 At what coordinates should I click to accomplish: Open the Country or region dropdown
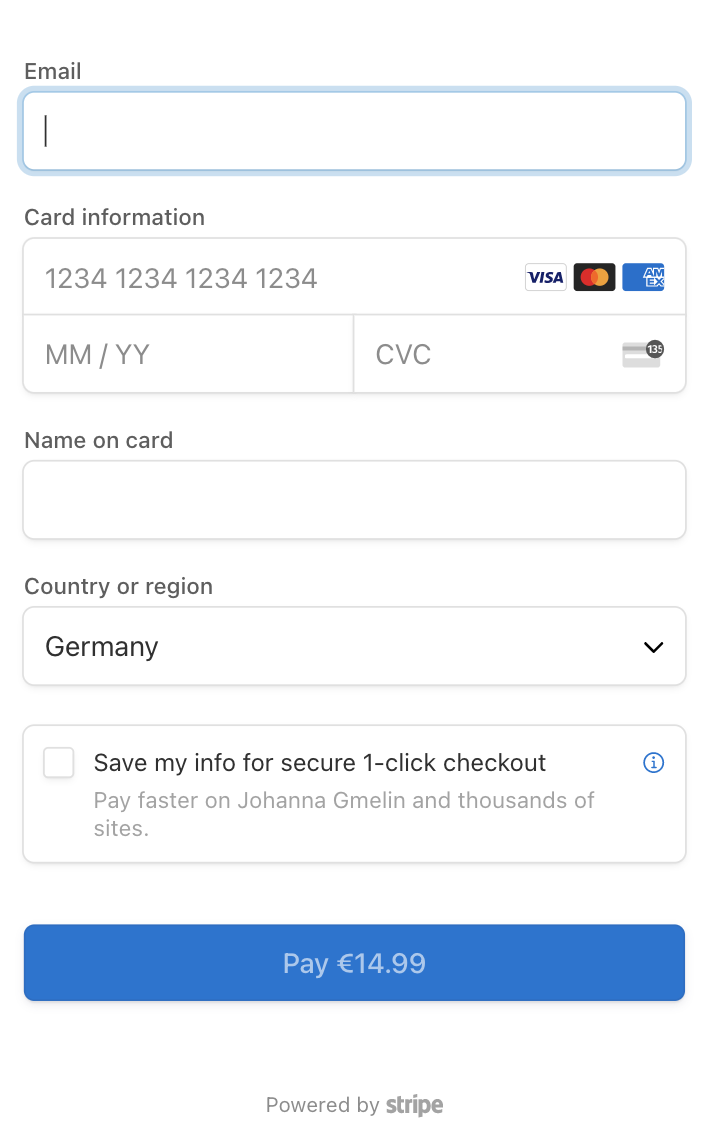[354, 646]
